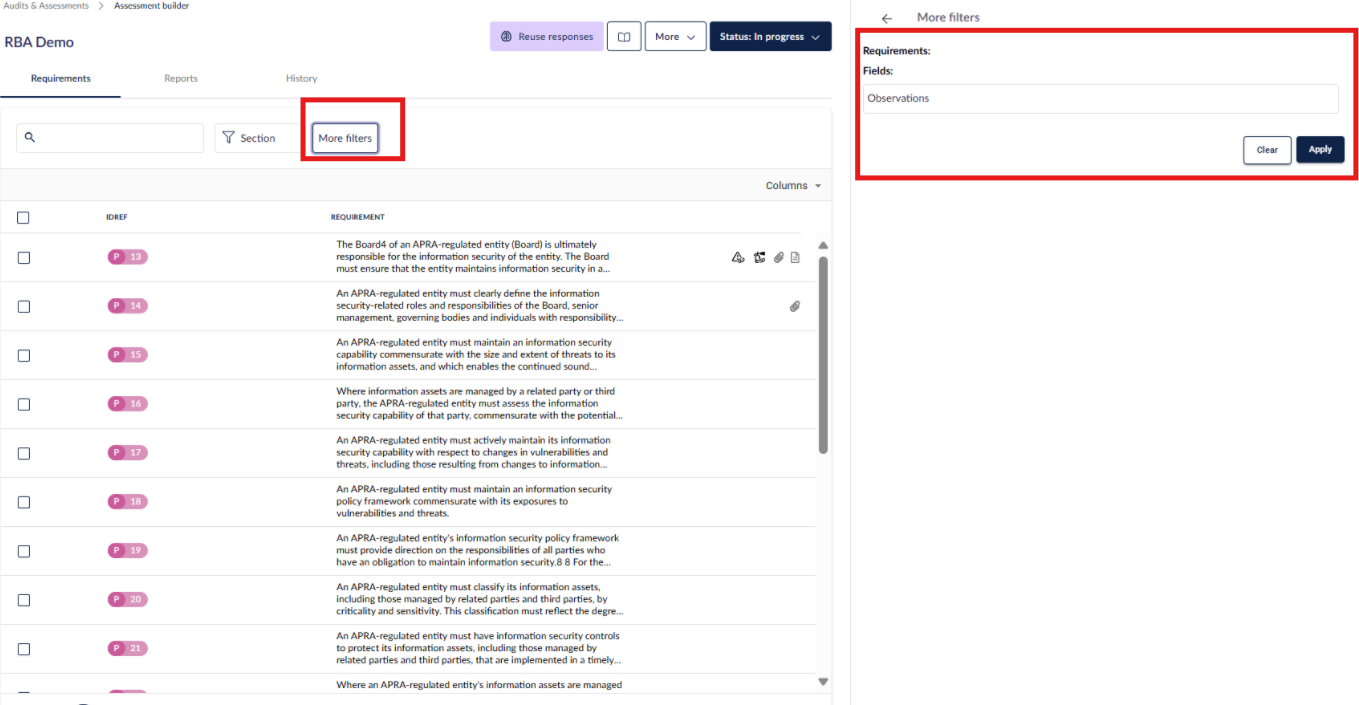Tick the checkbox for requirement 19
This screenshot has height=705, width=1359.
click(x=24, y=552)
